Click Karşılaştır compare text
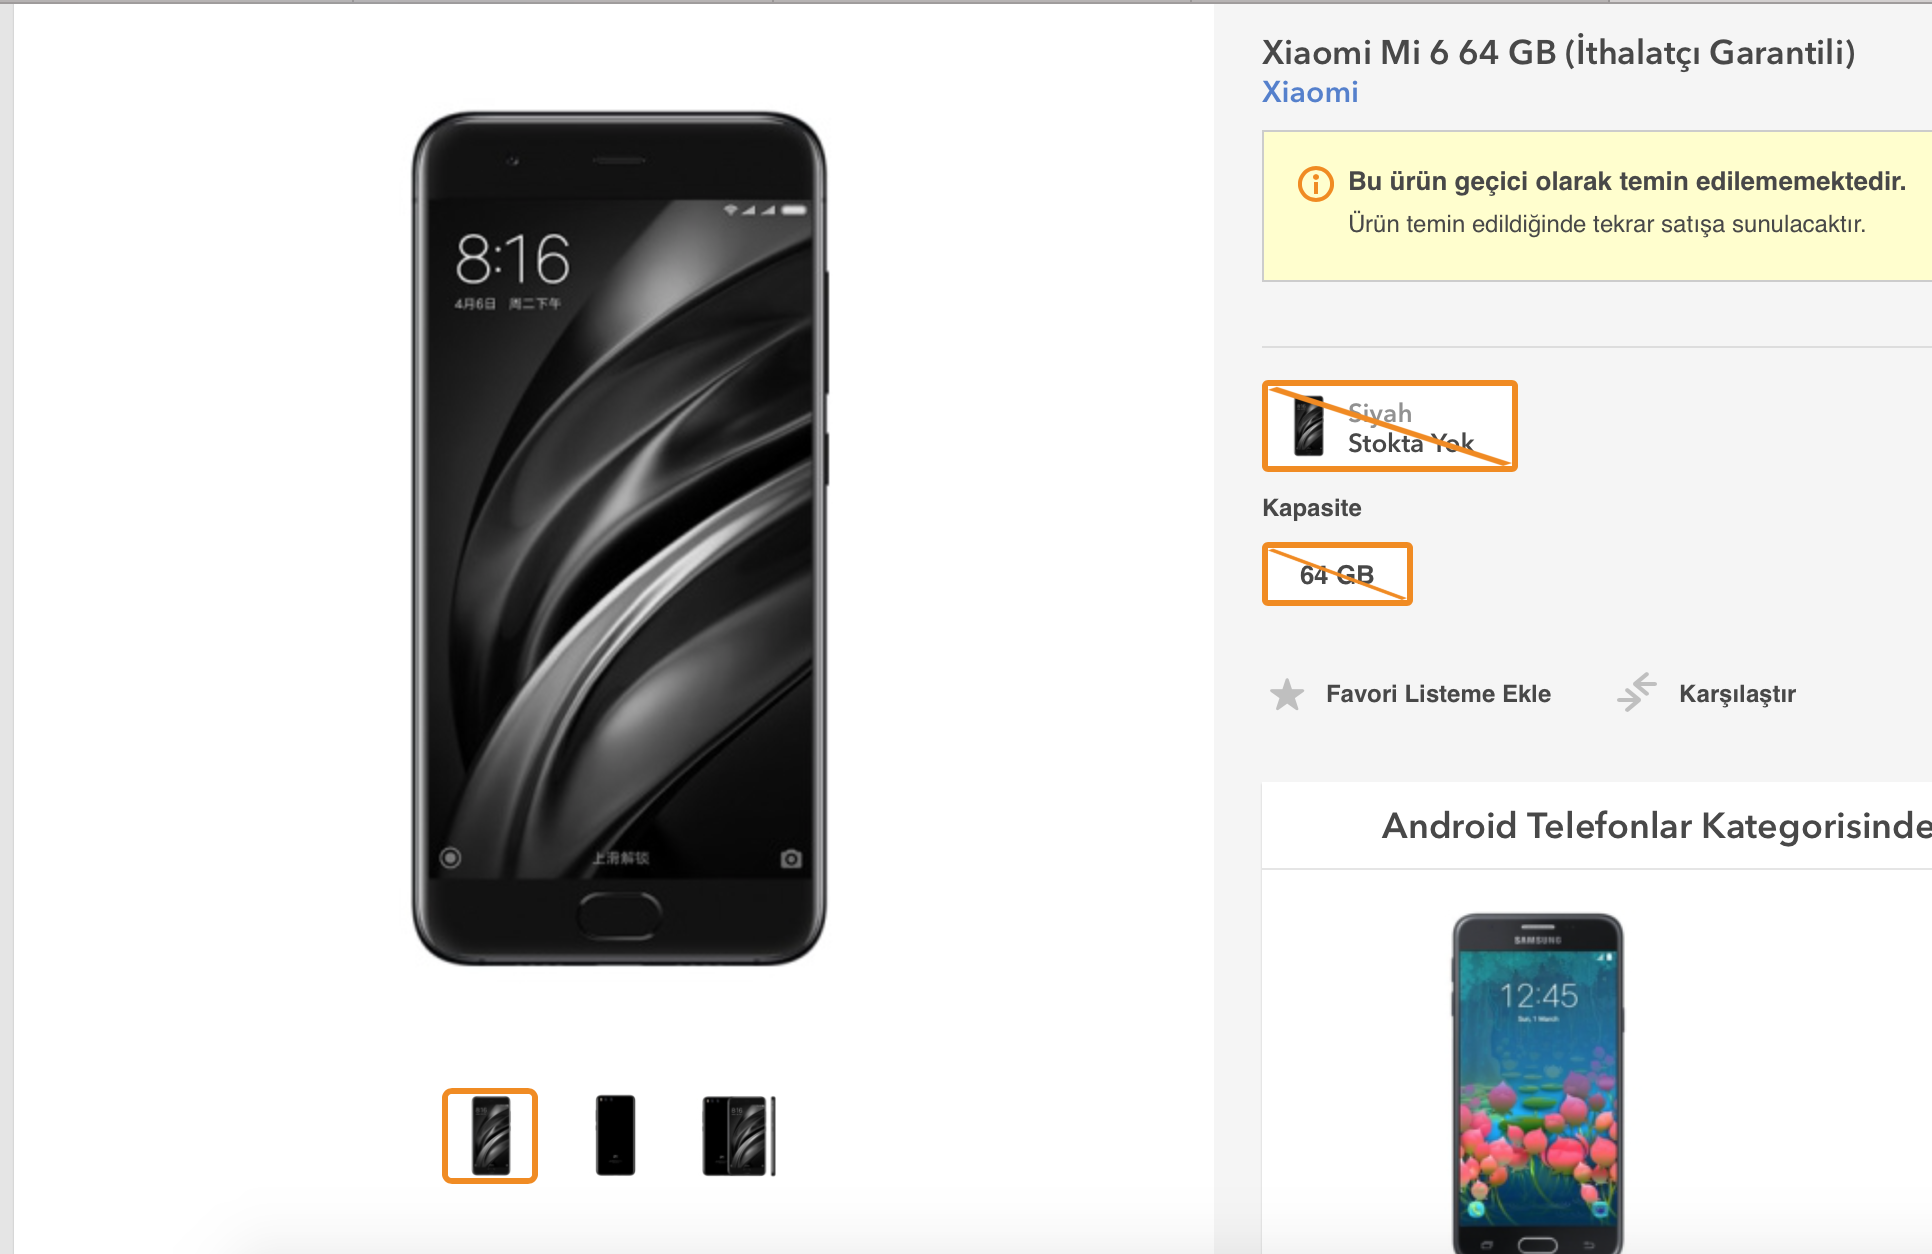The image size is (1932, 1254). tap(1737, 694)
